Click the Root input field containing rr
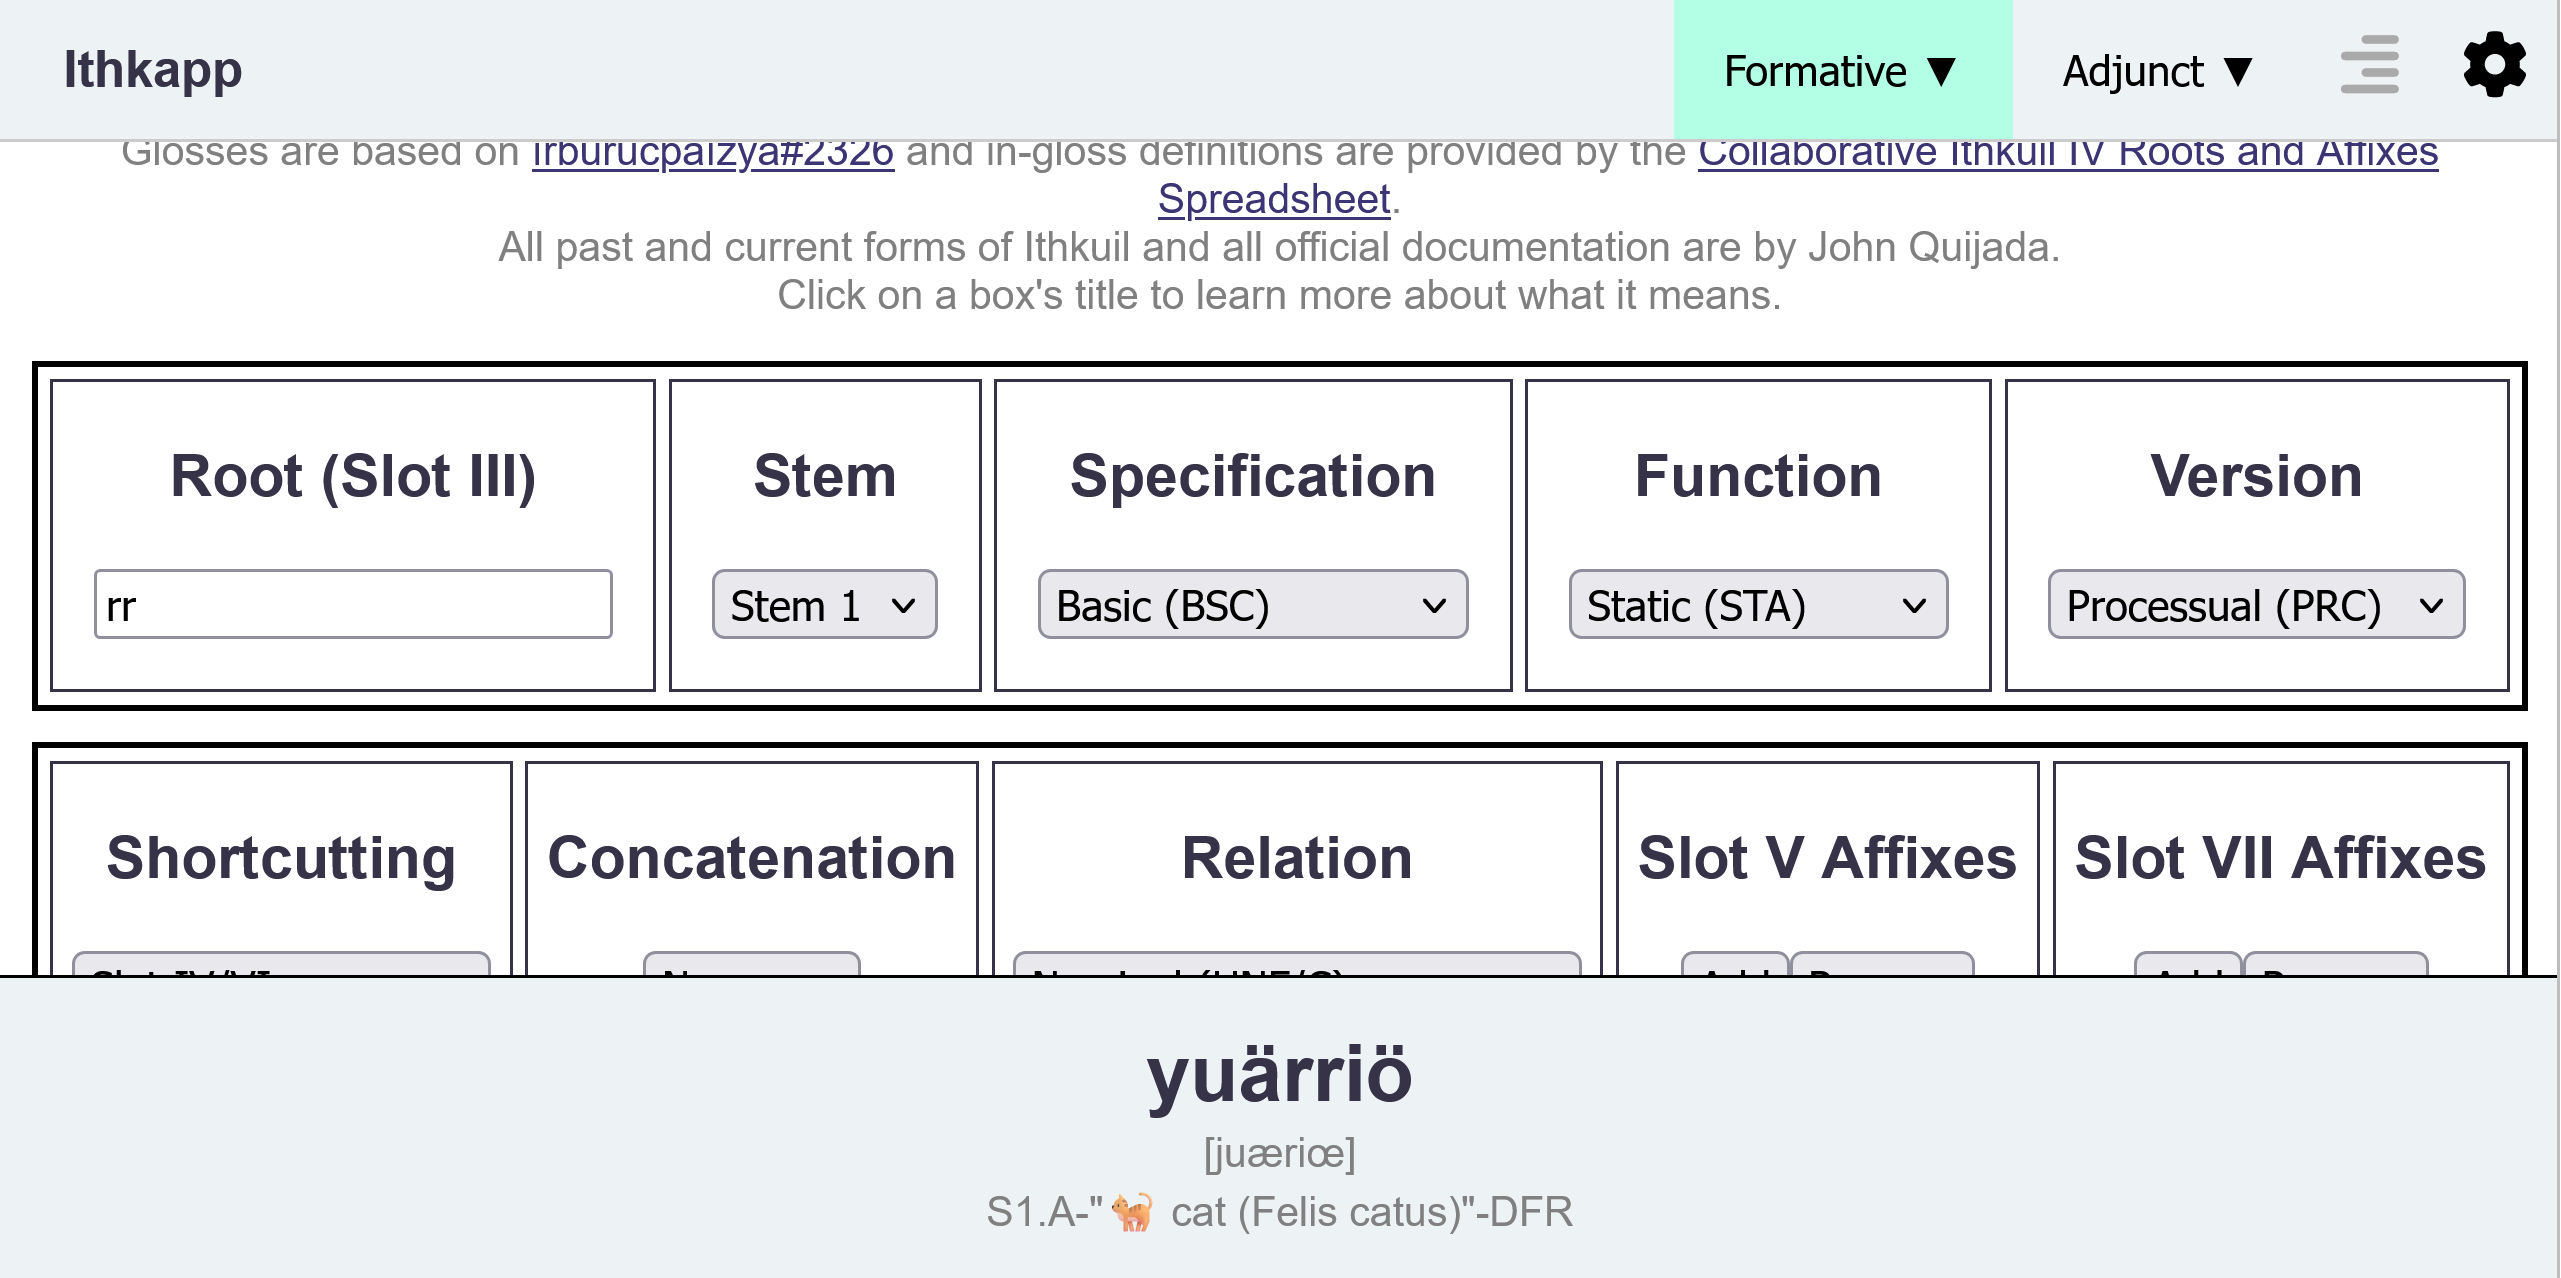The image size is (2561, 1278). [x=353, y=605]
